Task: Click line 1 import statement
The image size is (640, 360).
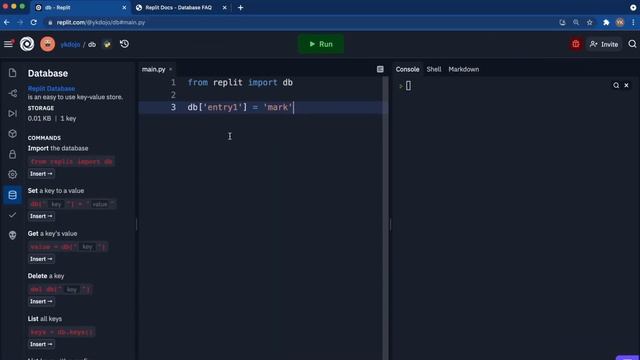Action: pyautogui.click(x=240, y=82)
